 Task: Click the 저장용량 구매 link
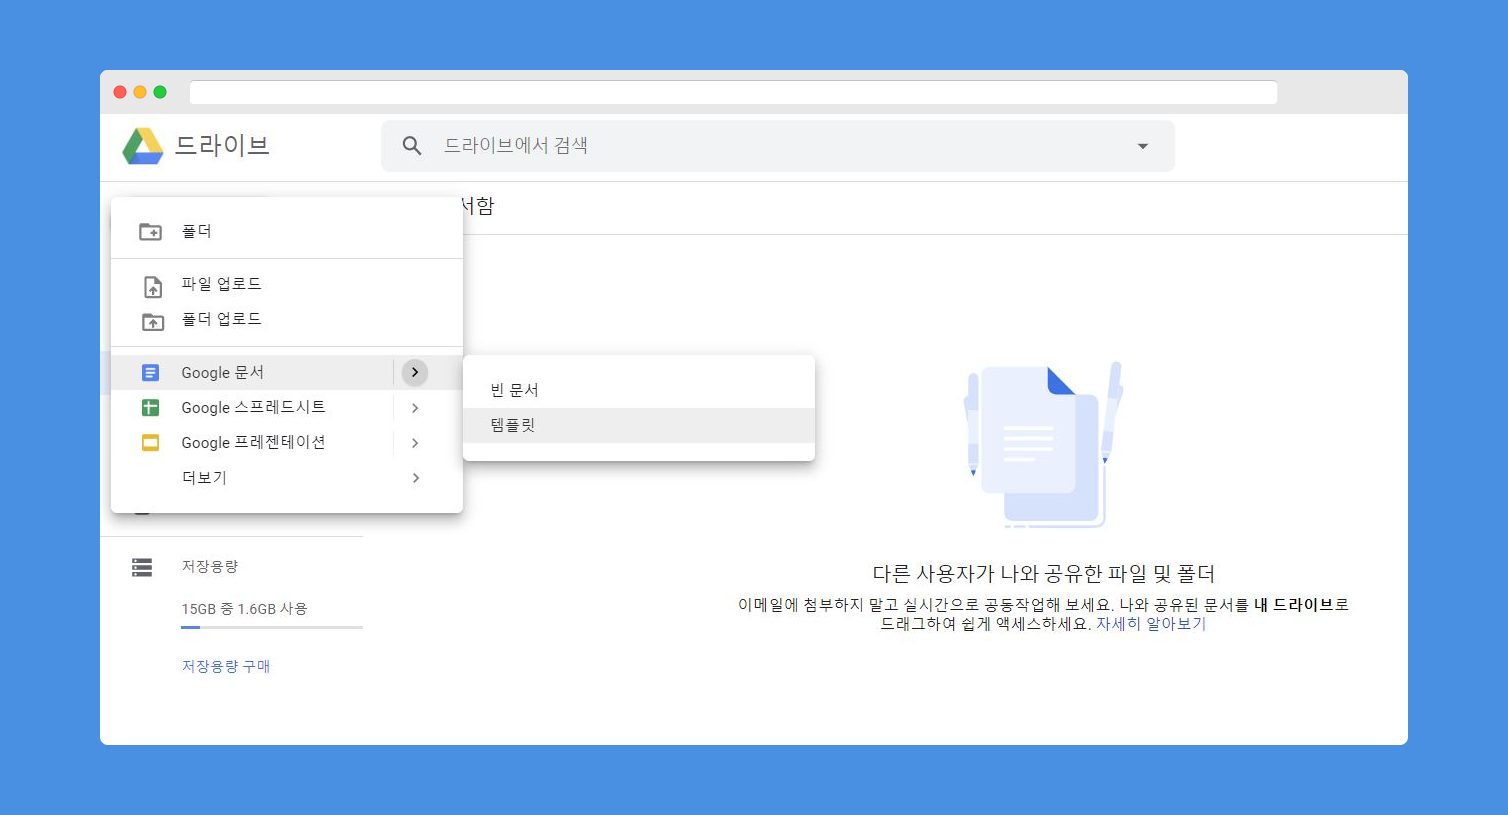[226, 667]
